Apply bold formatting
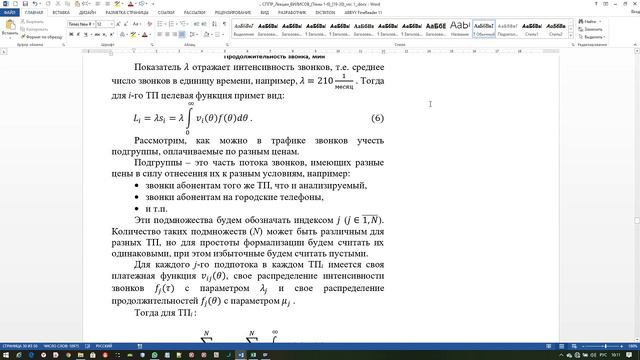Viewport: 640px width, 360px height. point(71,35)
